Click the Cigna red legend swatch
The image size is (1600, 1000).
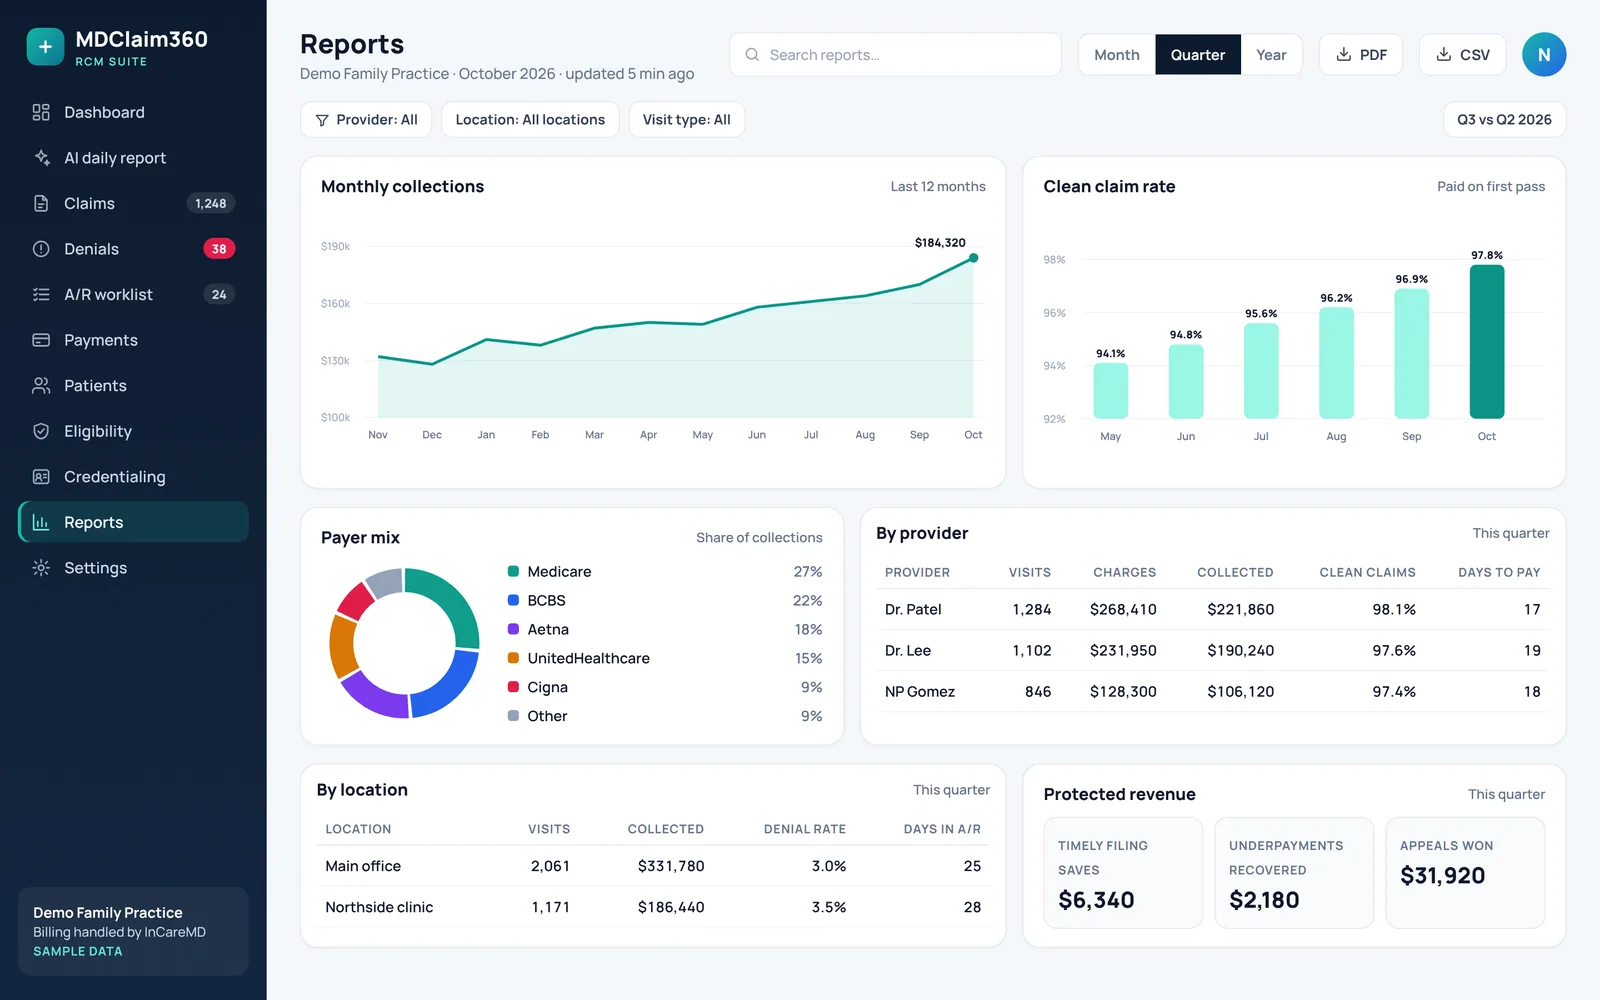click(513, 687)
